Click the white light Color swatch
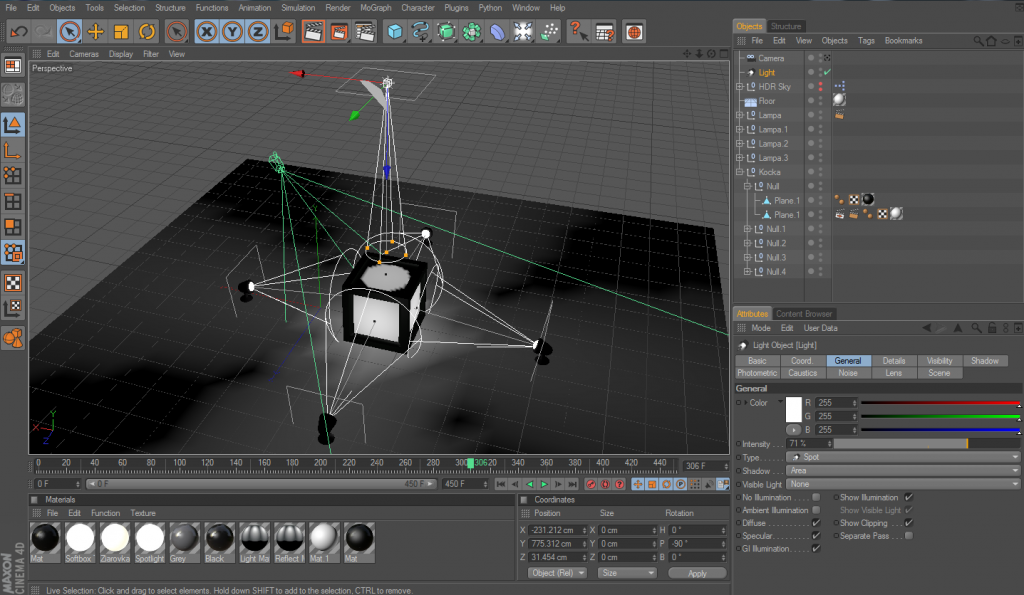Viewport: 1024px width, 595px height. [x=795, y=409]
